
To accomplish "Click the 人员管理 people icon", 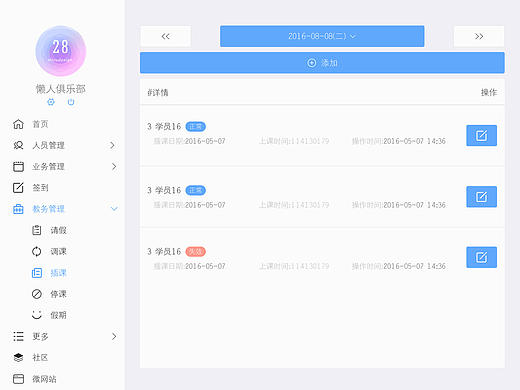I will pyautogui.click(x=18, y=145).
